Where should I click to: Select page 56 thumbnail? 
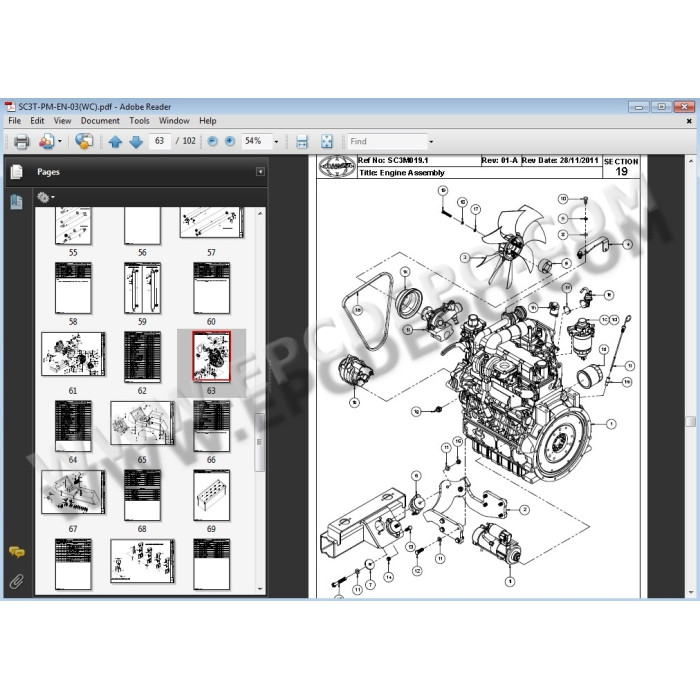coord(142,225)
